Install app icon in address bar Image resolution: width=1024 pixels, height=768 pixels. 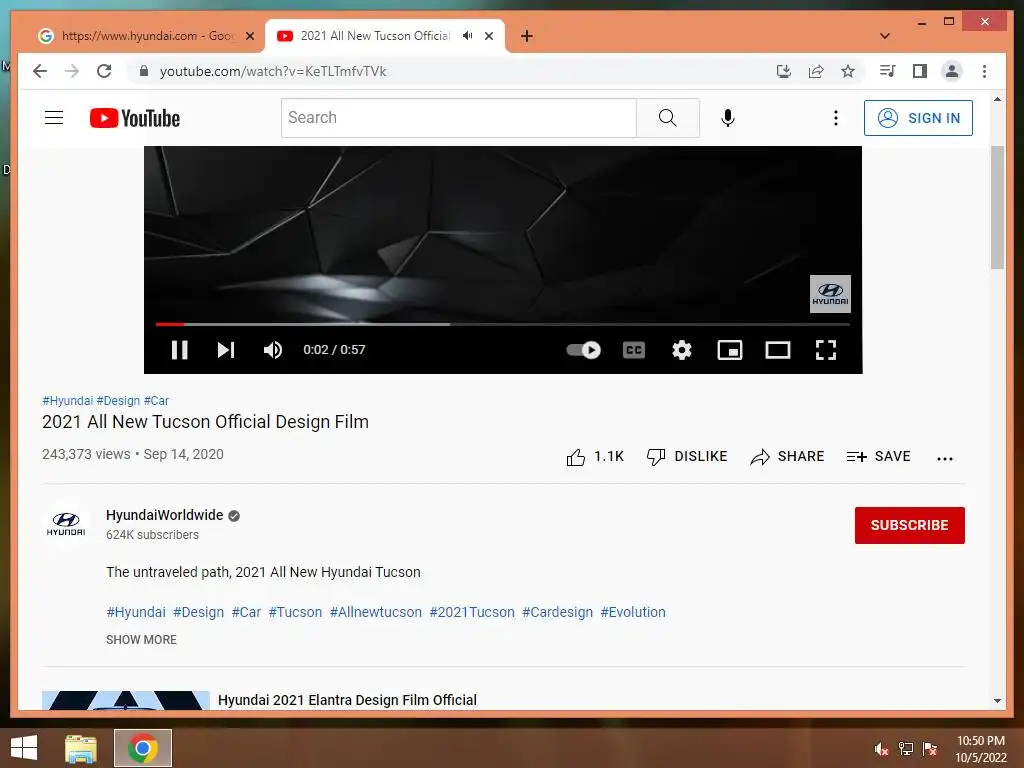784,71
